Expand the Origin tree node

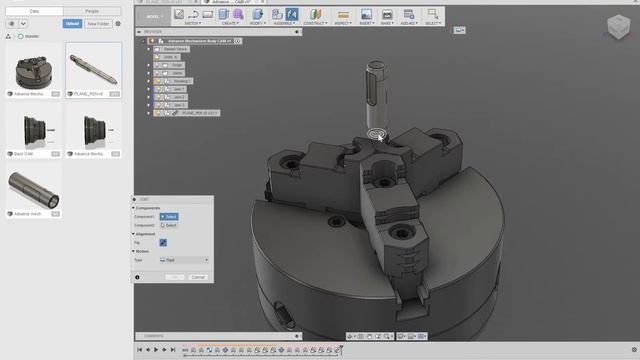[149, 65]
